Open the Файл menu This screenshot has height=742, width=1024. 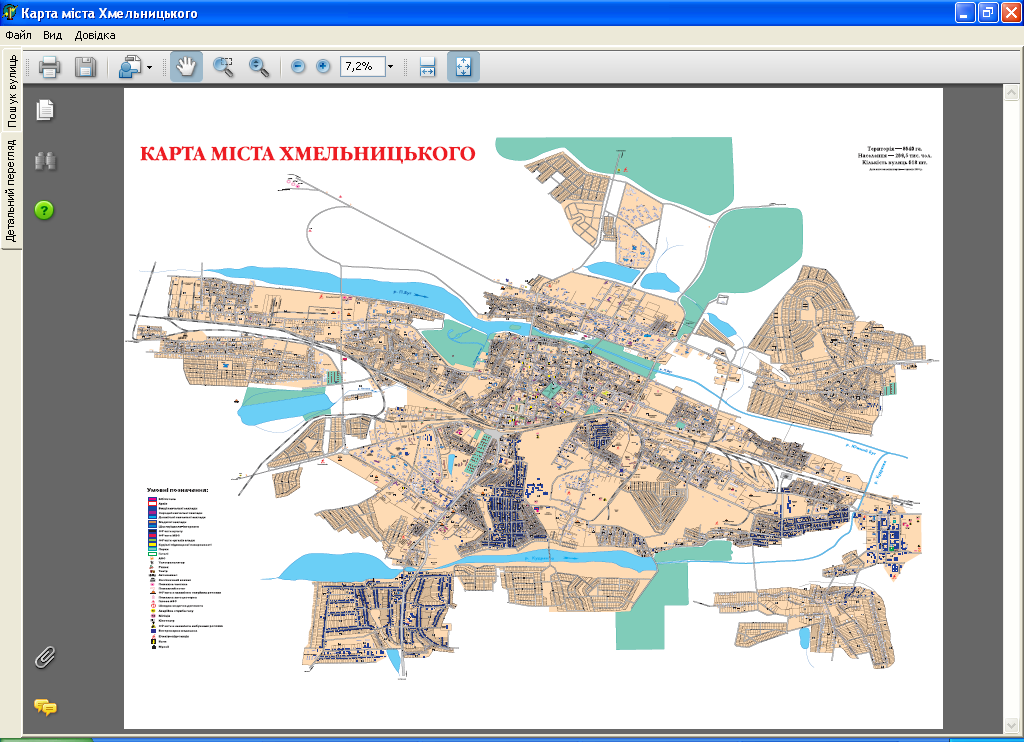tap(19, 35)
